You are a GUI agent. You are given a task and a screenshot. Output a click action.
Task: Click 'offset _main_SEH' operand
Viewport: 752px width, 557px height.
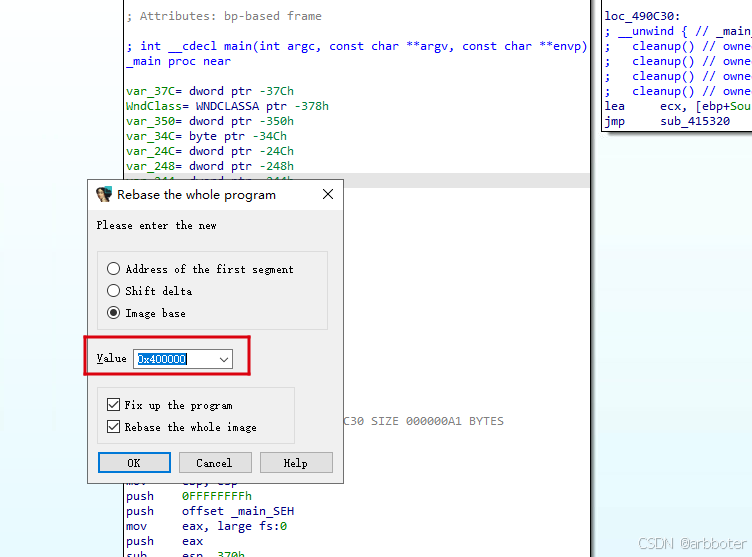pyautogui.click(x=238, y=511)
